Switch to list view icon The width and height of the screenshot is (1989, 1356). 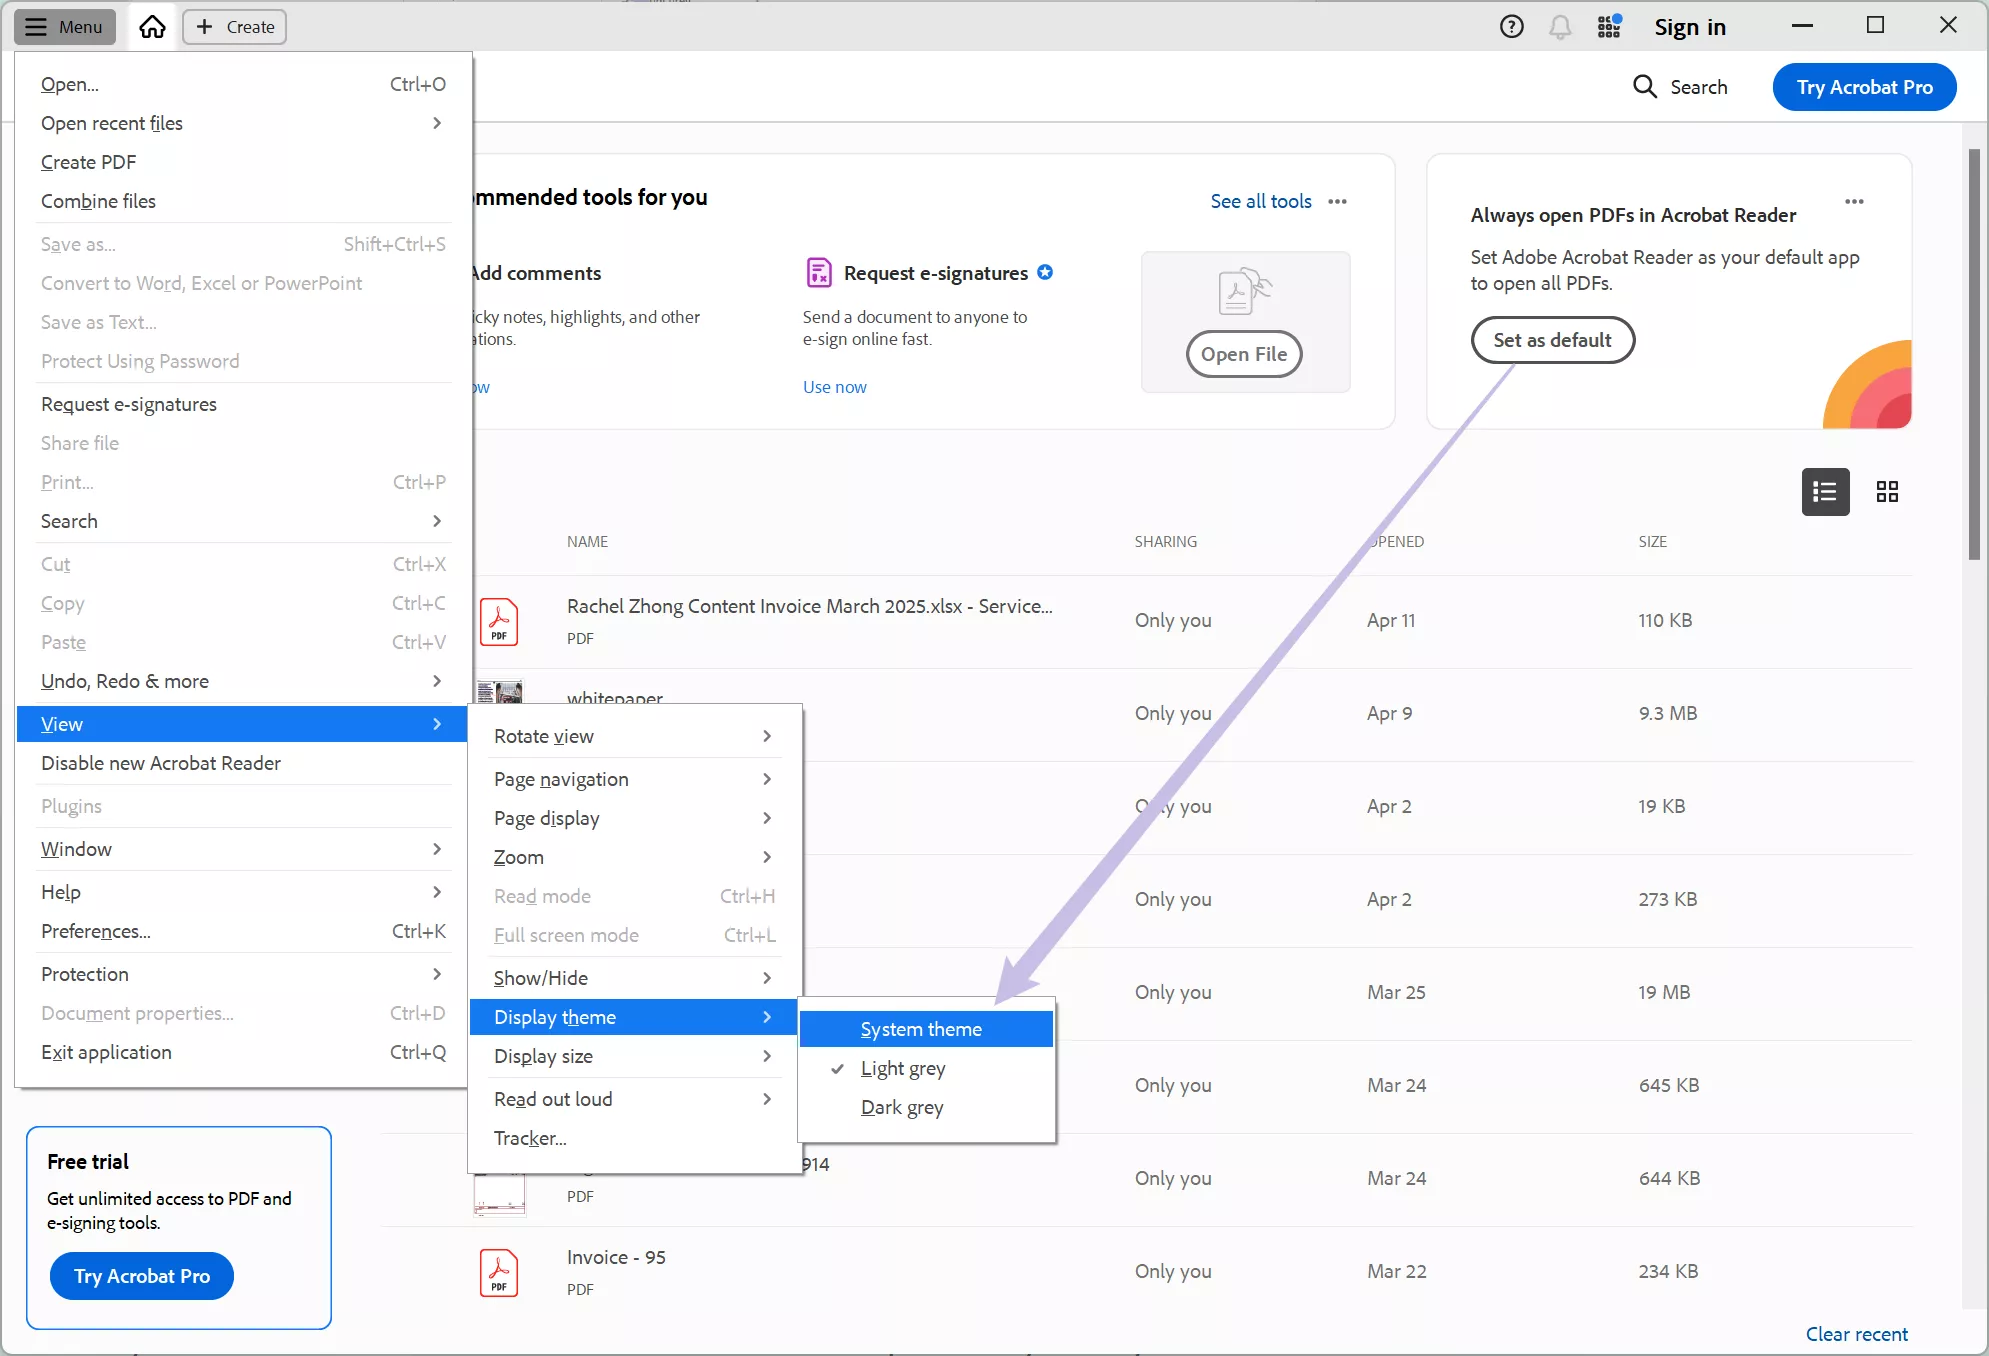(x=1825, y=492)
